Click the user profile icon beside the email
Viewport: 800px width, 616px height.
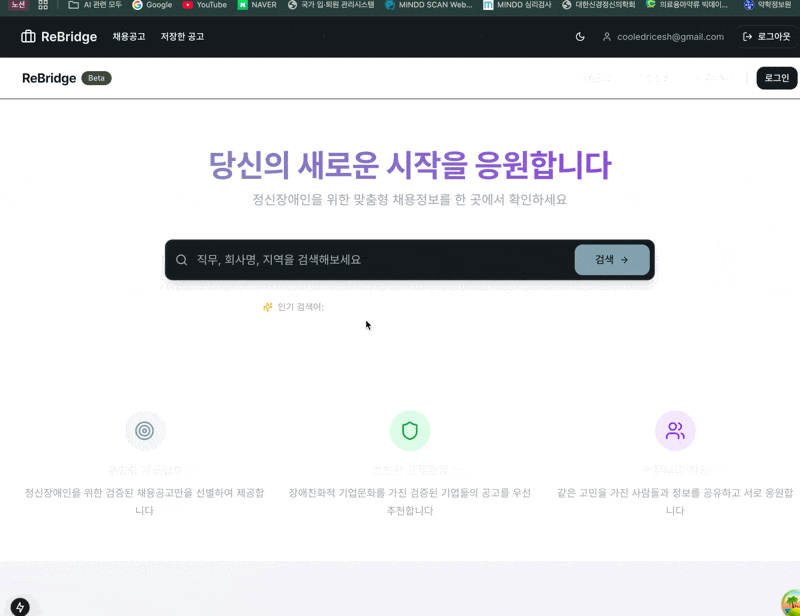pyautogui.click(x=607, y=37)
